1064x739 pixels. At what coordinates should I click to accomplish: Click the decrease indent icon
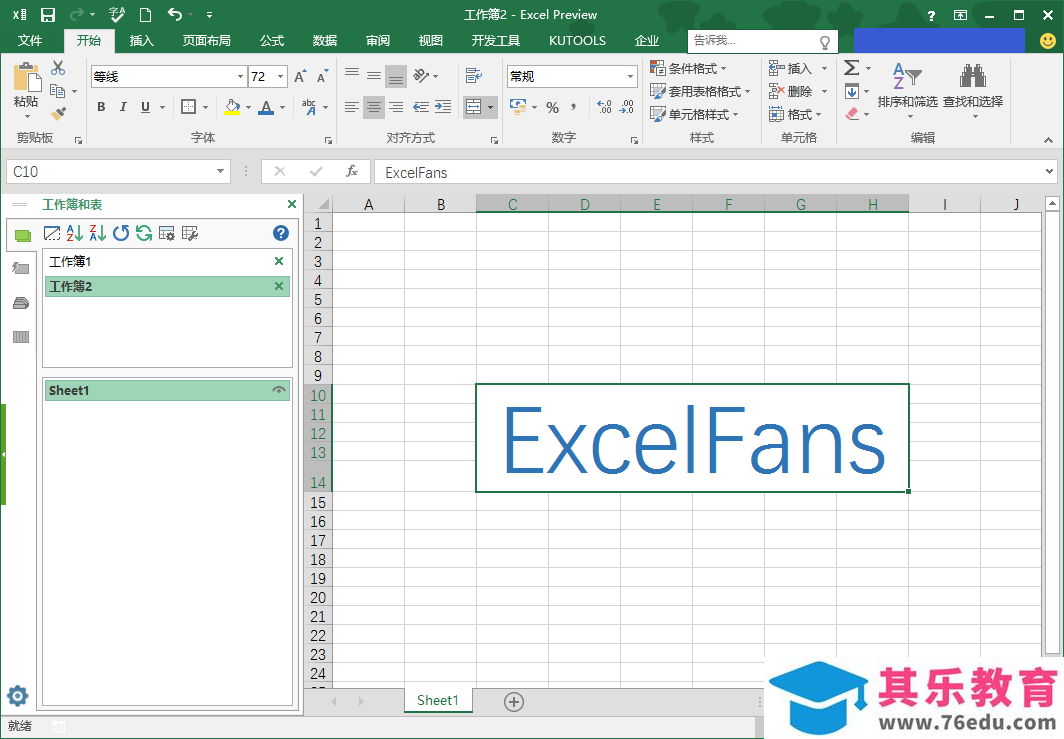point(421,107)
